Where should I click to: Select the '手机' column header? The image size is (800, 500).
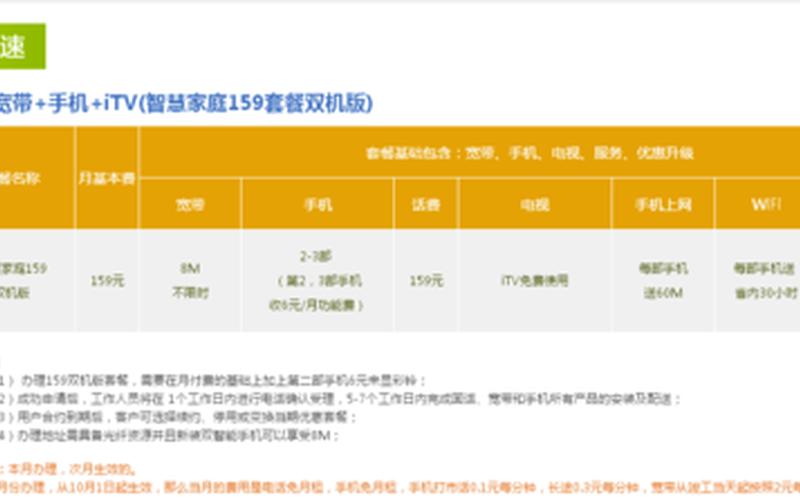click(318, 205)
